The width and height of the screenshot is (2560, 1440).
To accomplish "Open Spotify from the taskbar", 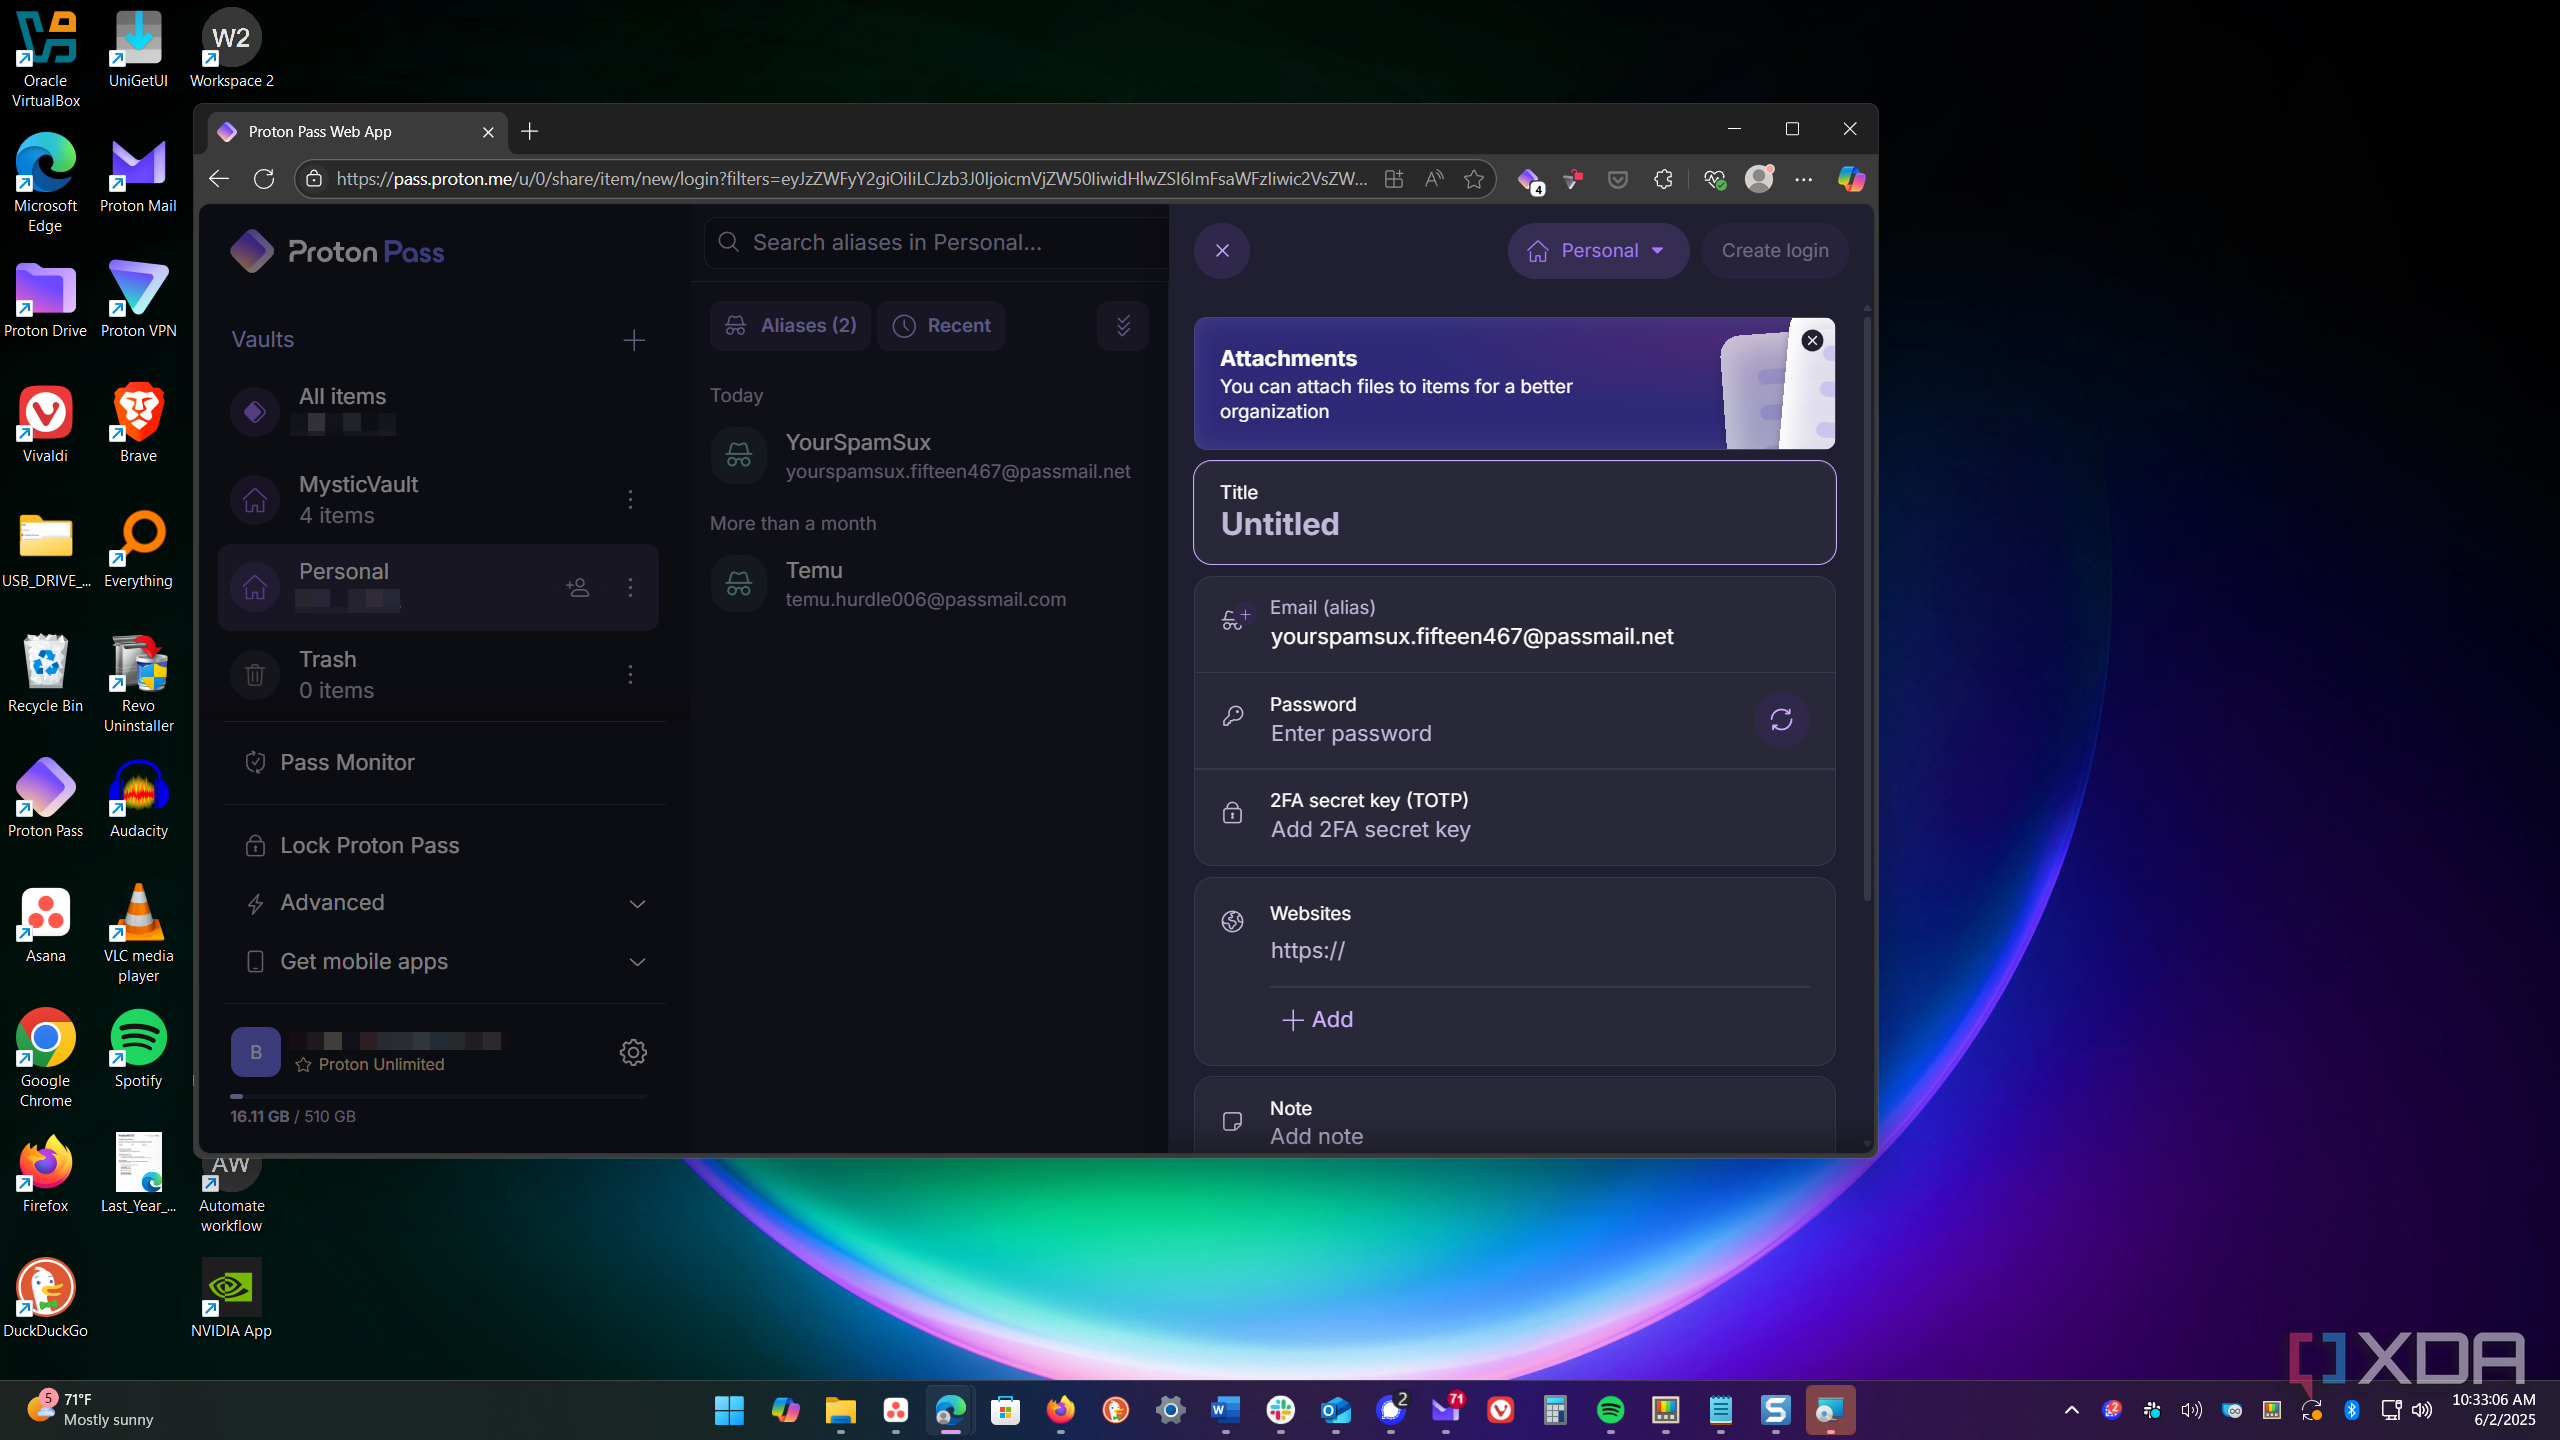I will [1610, 1410].
